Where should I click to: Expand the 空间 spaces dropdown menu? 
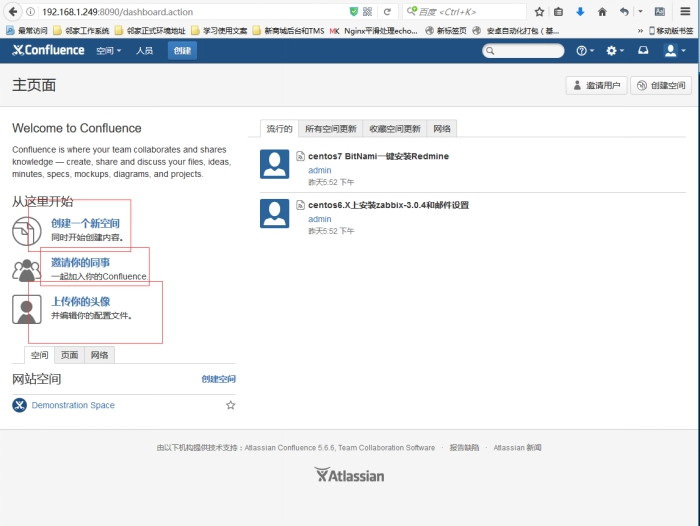pos(108,51)
